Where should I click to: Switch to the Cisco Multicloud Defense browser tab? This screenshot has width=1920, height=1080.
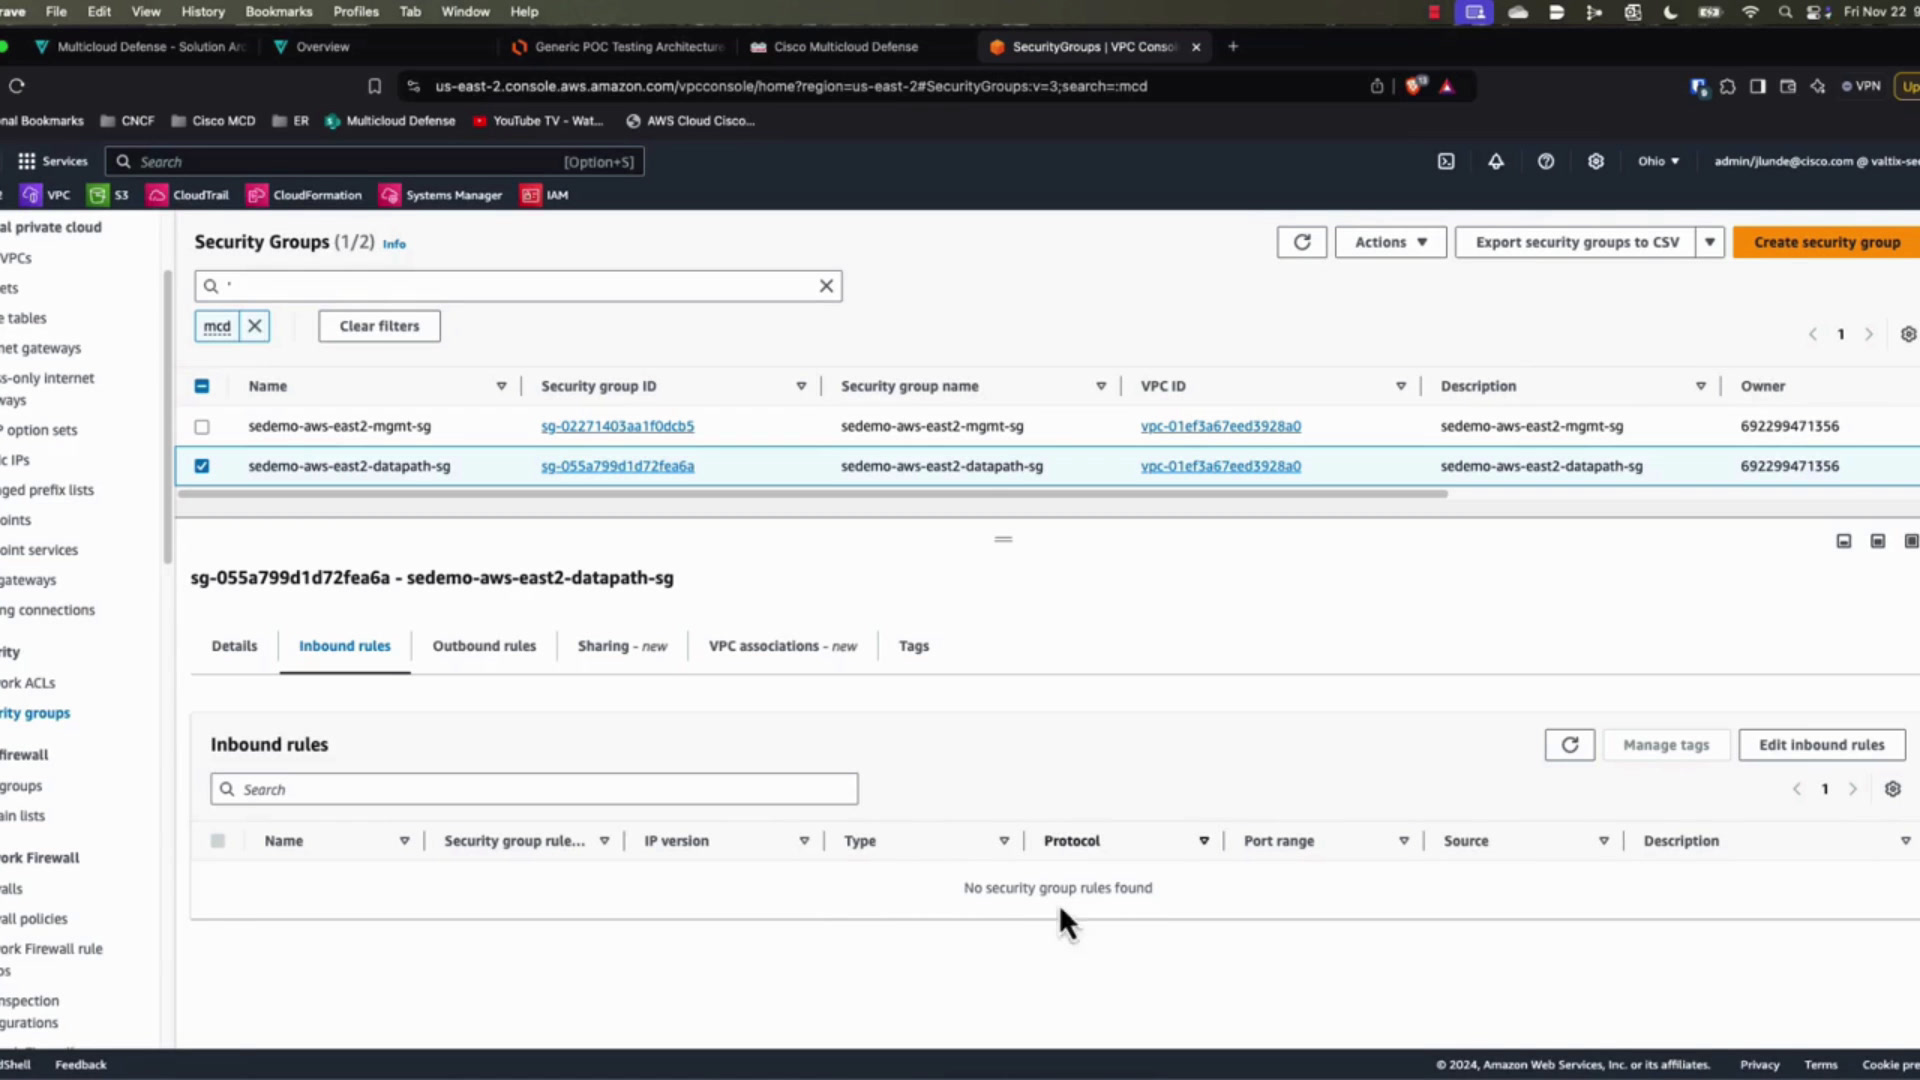(845, 47)
